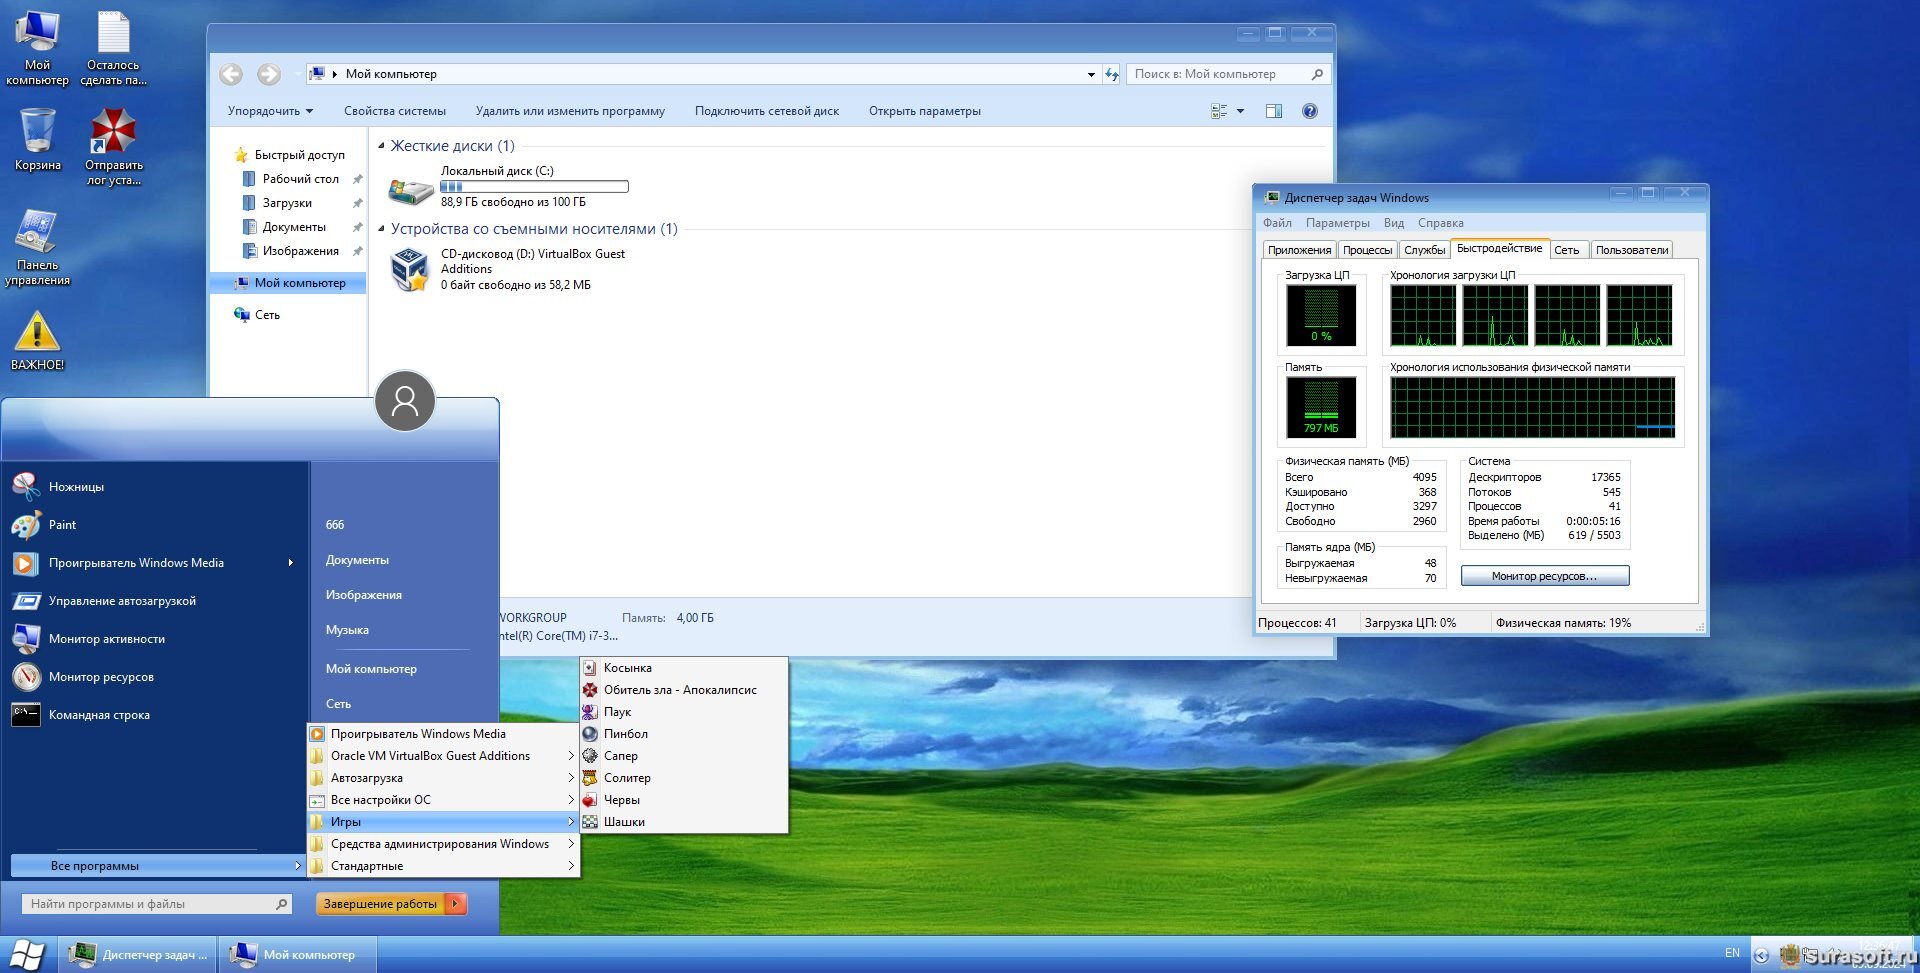This screenshot has width=1920, height=973.
Task: Toggle the preview pane icon
Action: [x=1273, y=111]
